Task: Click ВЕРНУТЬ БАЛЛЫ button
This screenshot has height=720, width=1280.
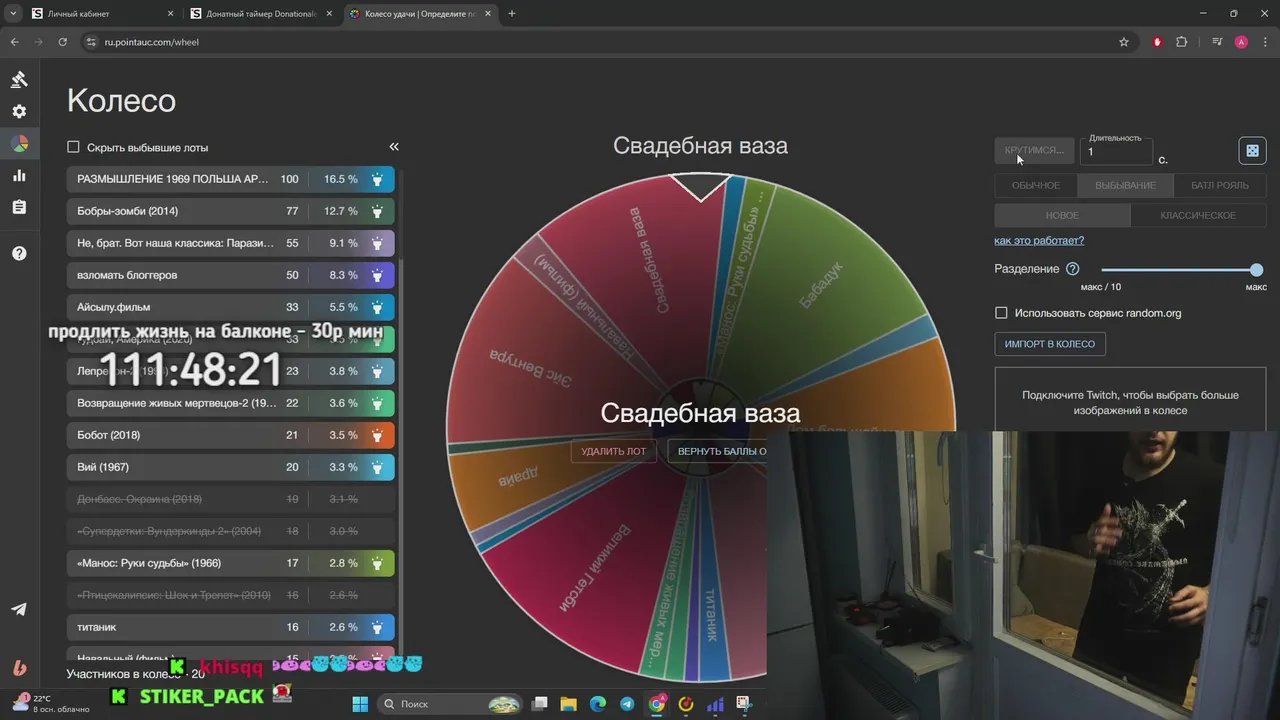Action: 720,451
